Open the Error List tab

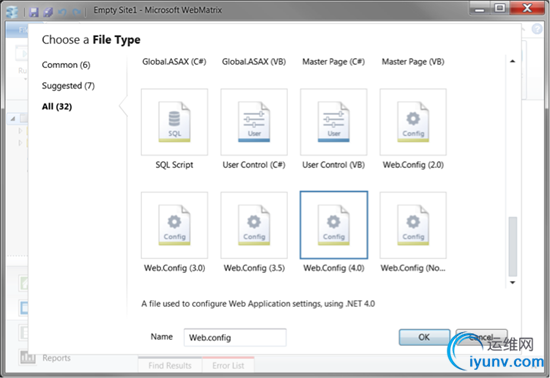pyautogui.click(x=228, y=365)
